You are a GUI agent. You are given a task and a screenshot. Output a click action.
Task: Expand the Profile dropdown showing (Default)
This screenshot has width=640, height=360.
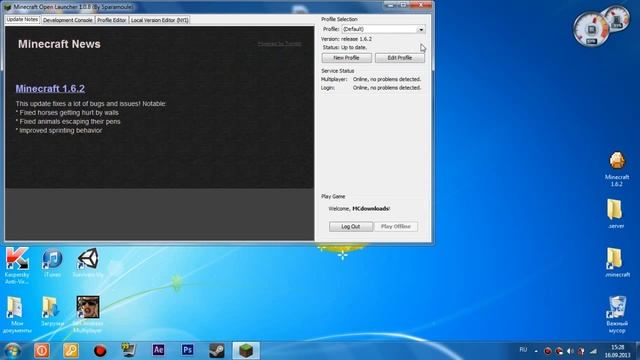tap(383, 29)
